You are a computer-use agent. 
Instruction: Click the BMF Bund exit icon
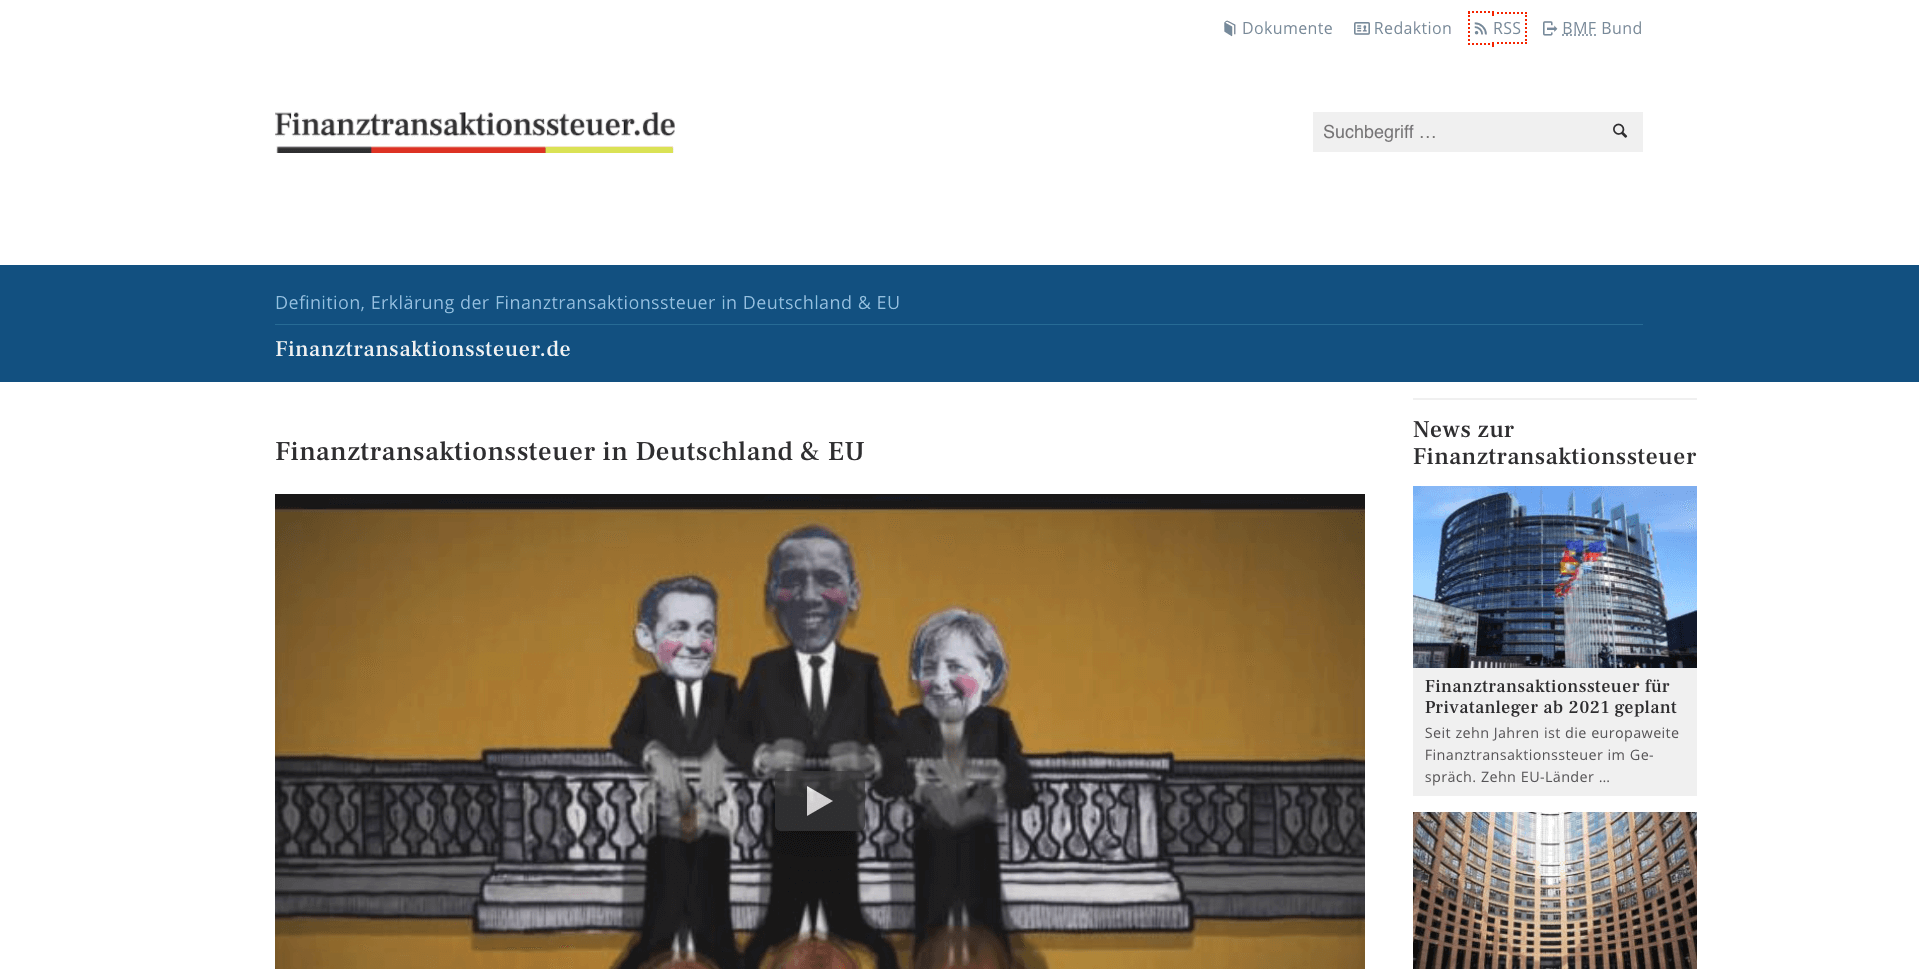click(x=1550, y=28)
